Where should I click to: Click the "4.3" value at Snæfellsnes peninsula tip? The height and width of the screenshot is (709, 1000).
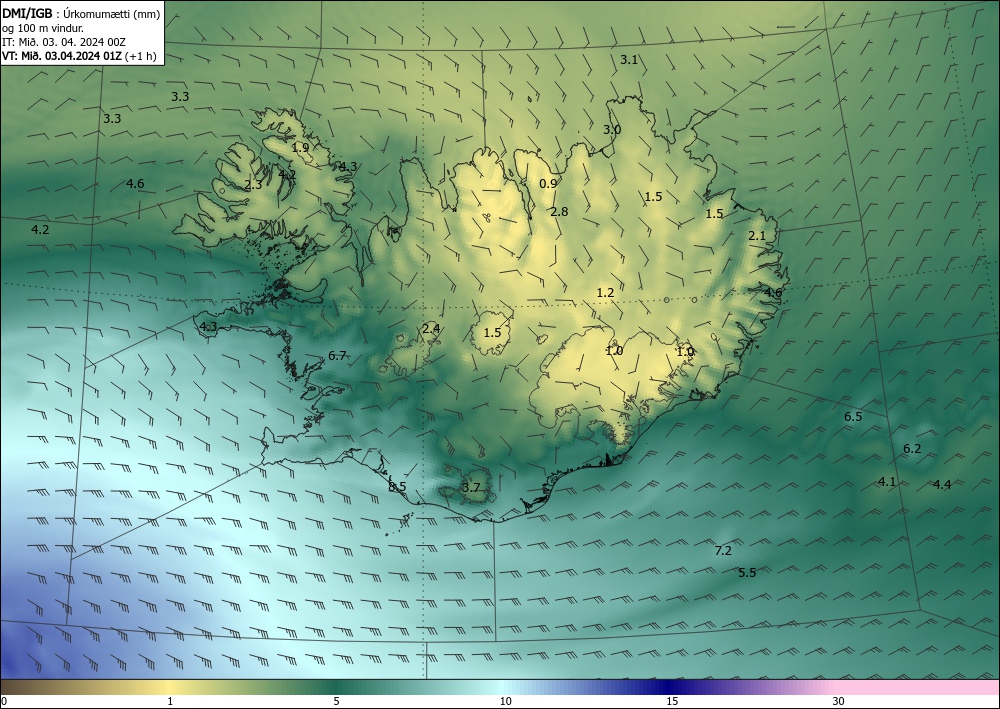click(209, 326)
